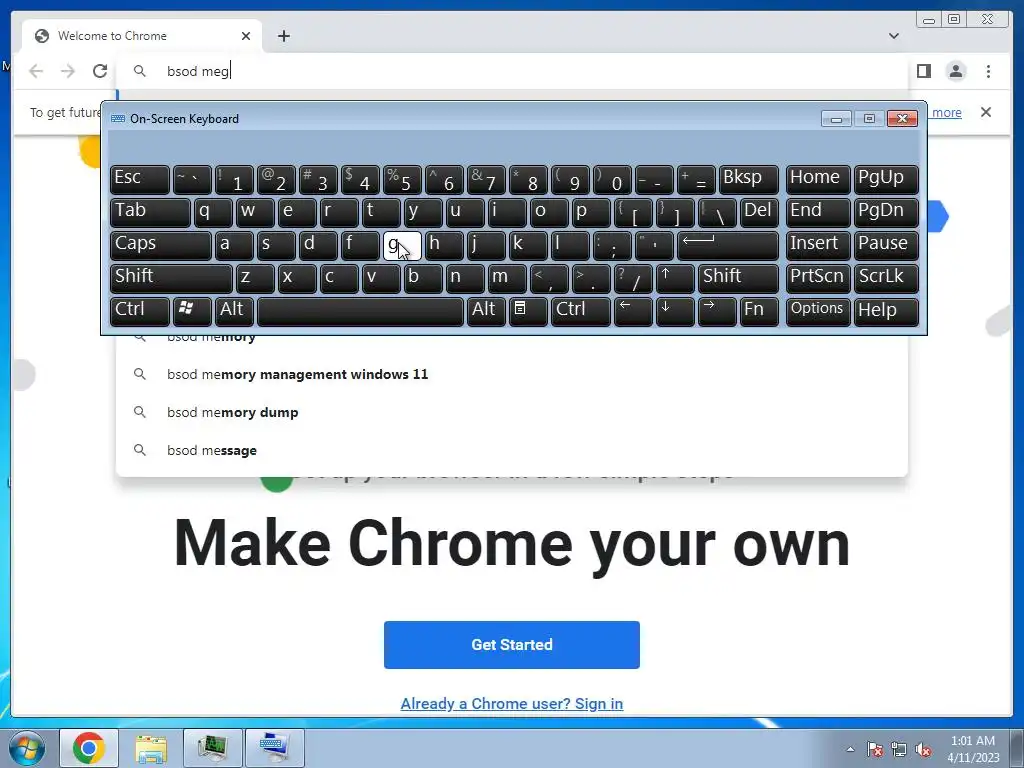Click the On-Screen Keyboard taskbar icon
Screen dimensions: 1024x768
pyautogui.click(x=274, y=748)
